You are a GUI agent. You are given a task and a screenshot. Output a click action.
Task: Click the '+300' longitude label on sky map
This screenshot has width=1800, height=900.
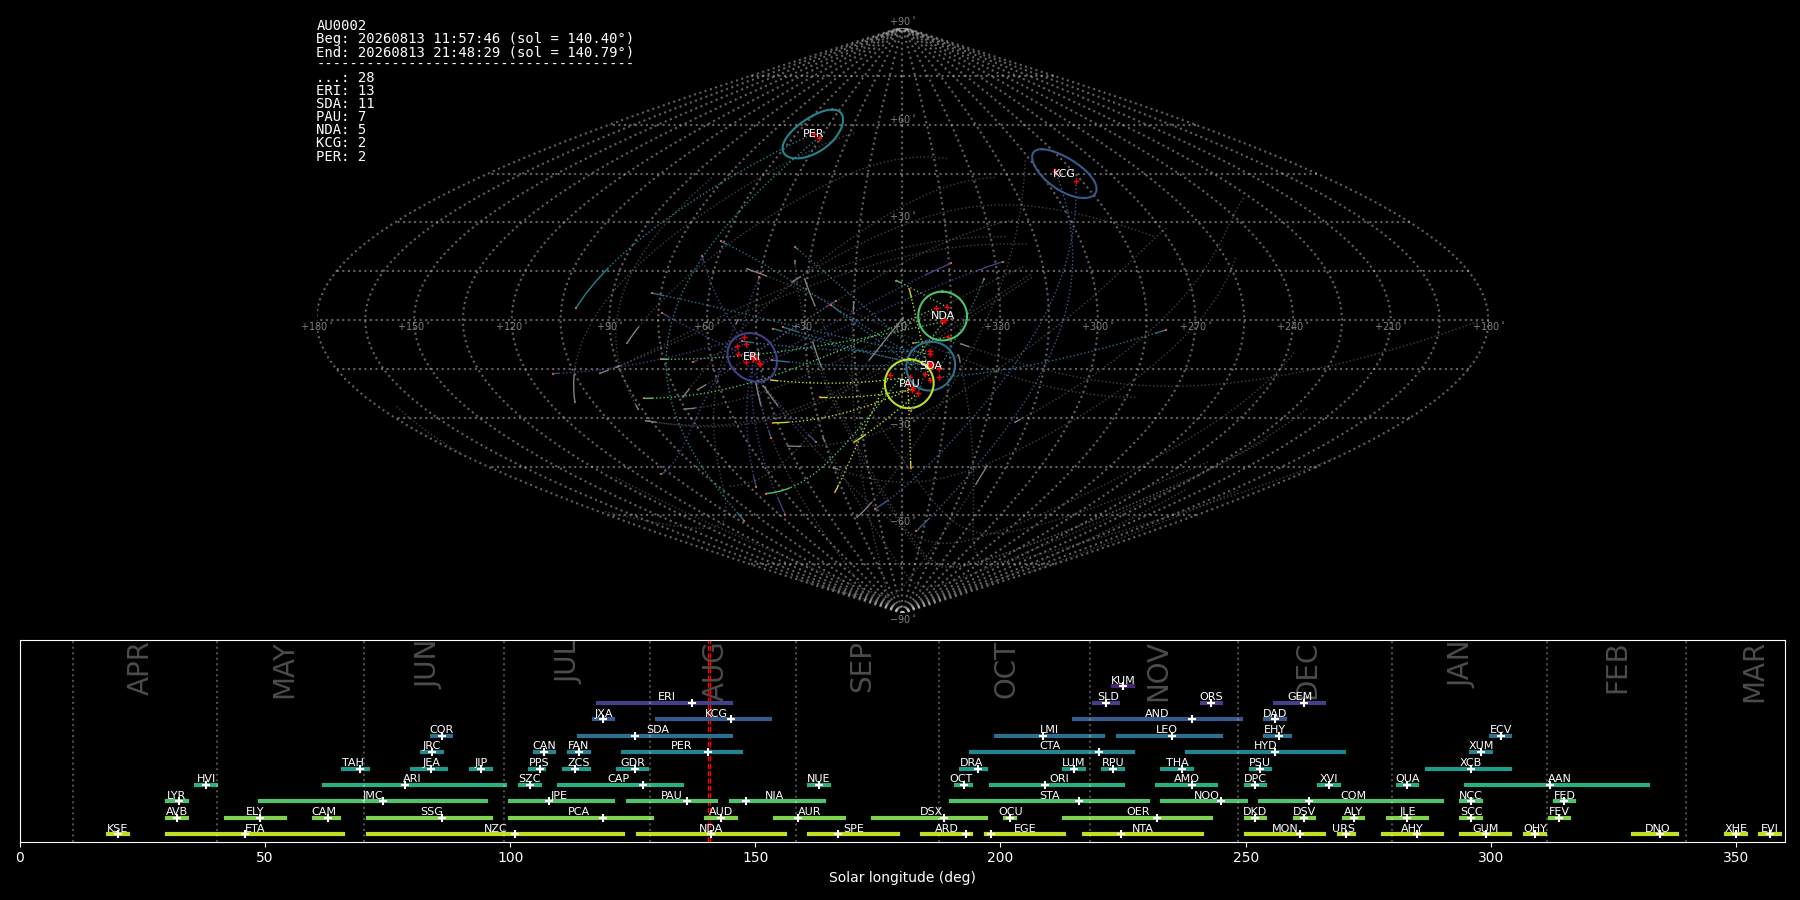pyautogui.click(x=1095, y=327)
